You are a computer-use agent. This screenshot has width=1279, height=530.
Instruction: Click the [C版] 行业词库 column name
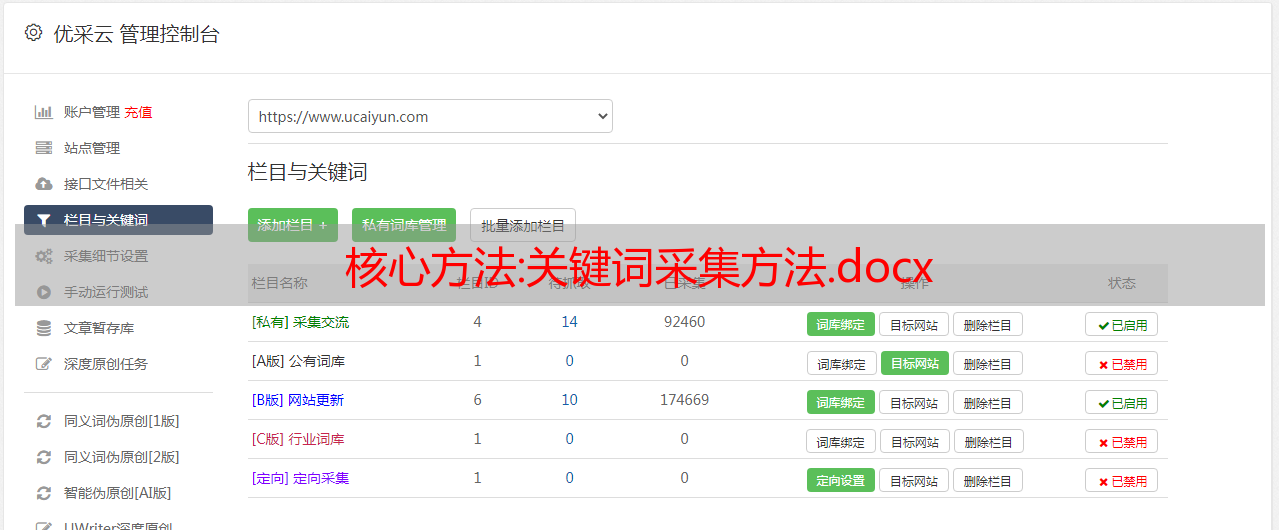(298, 439)
